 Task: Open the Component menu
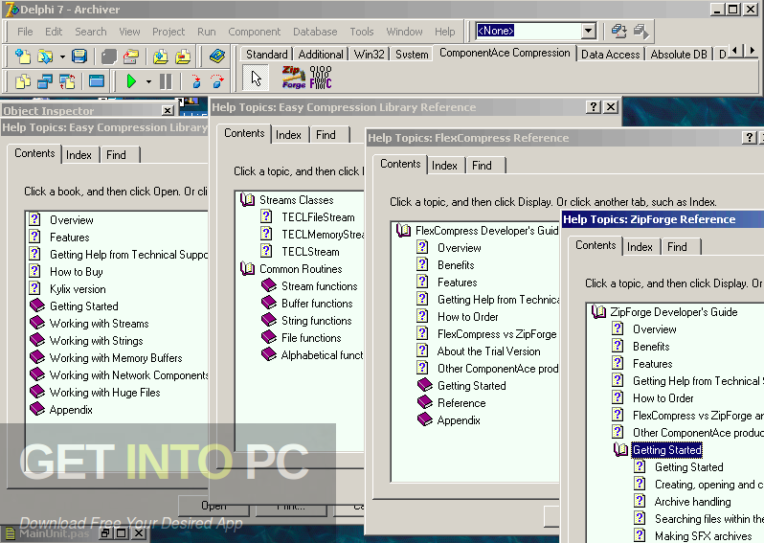(254, 32)
